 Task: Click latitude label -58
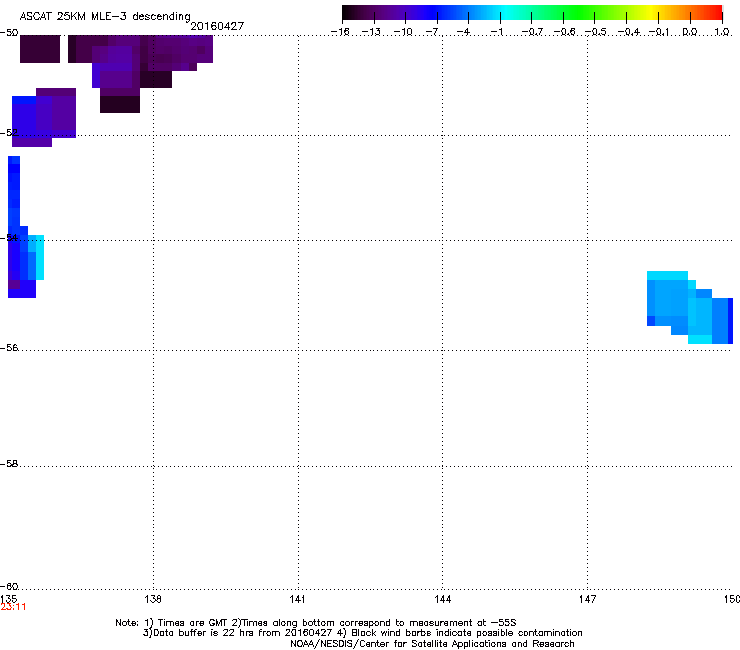(x=9, y=464)
